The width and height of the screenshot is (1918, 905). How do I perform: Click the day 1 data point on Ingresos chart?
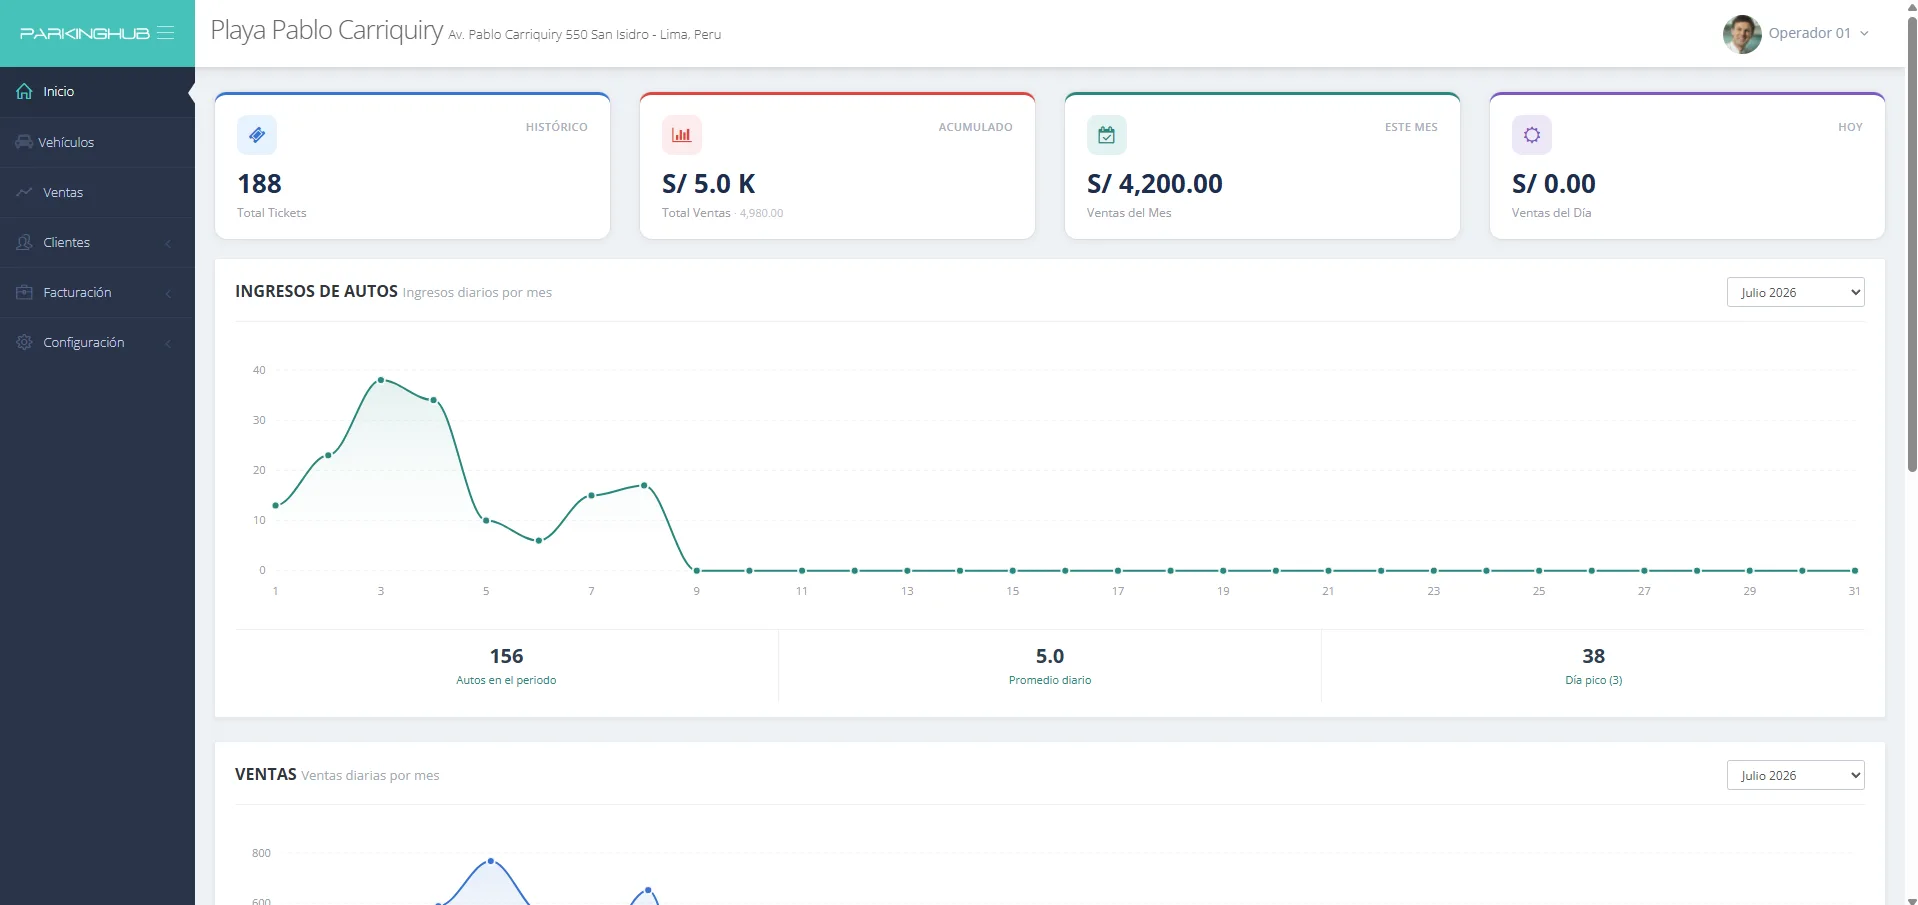pyautogui.click(x=276, y=505)
